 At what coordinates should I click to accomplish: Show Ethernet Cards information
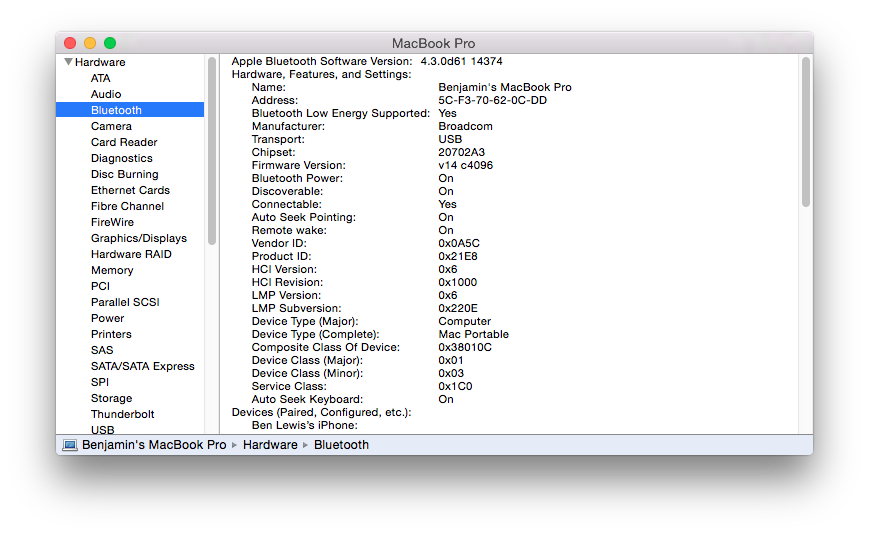point(130,190)
